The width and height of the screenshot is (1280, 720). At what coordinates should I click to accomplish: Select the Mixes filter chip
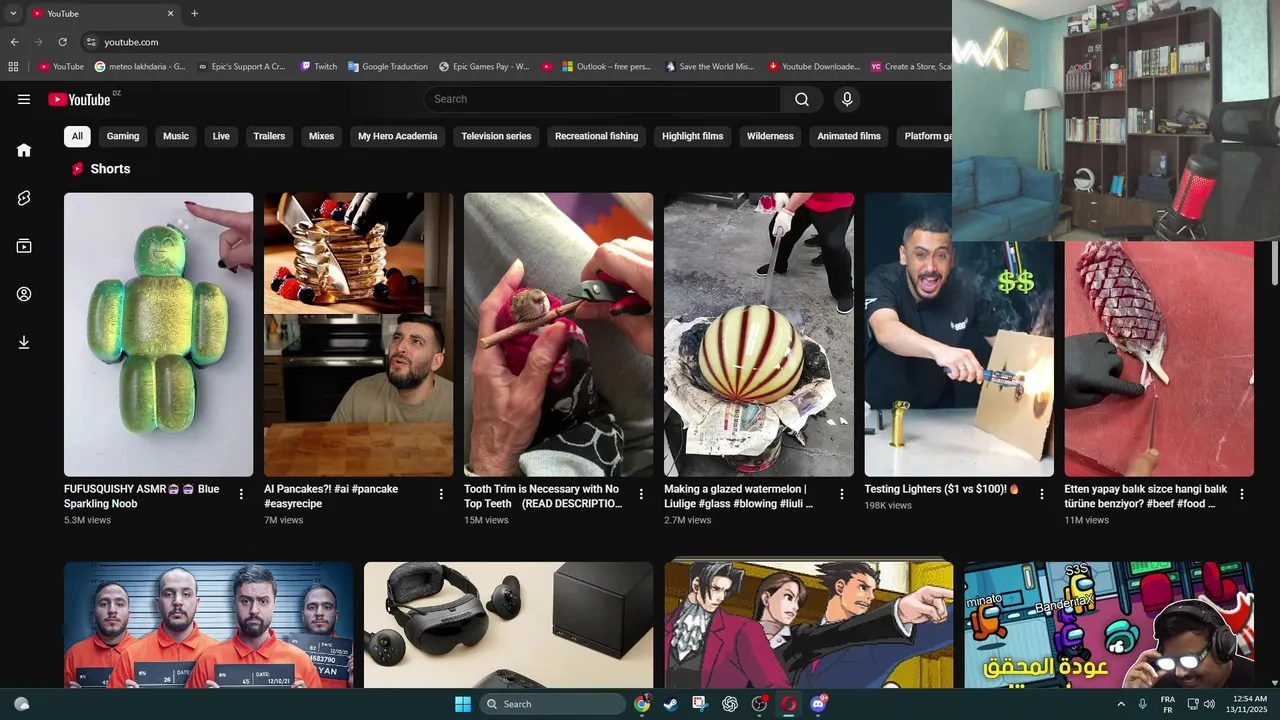321,136
